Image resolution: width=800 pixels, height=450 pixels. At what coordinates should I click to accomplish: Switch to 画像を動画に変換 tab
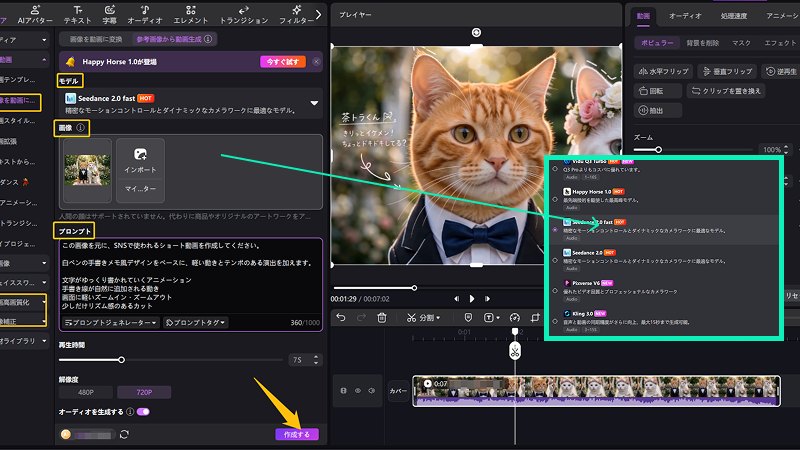pyautogui.click(x=96, y=39)
